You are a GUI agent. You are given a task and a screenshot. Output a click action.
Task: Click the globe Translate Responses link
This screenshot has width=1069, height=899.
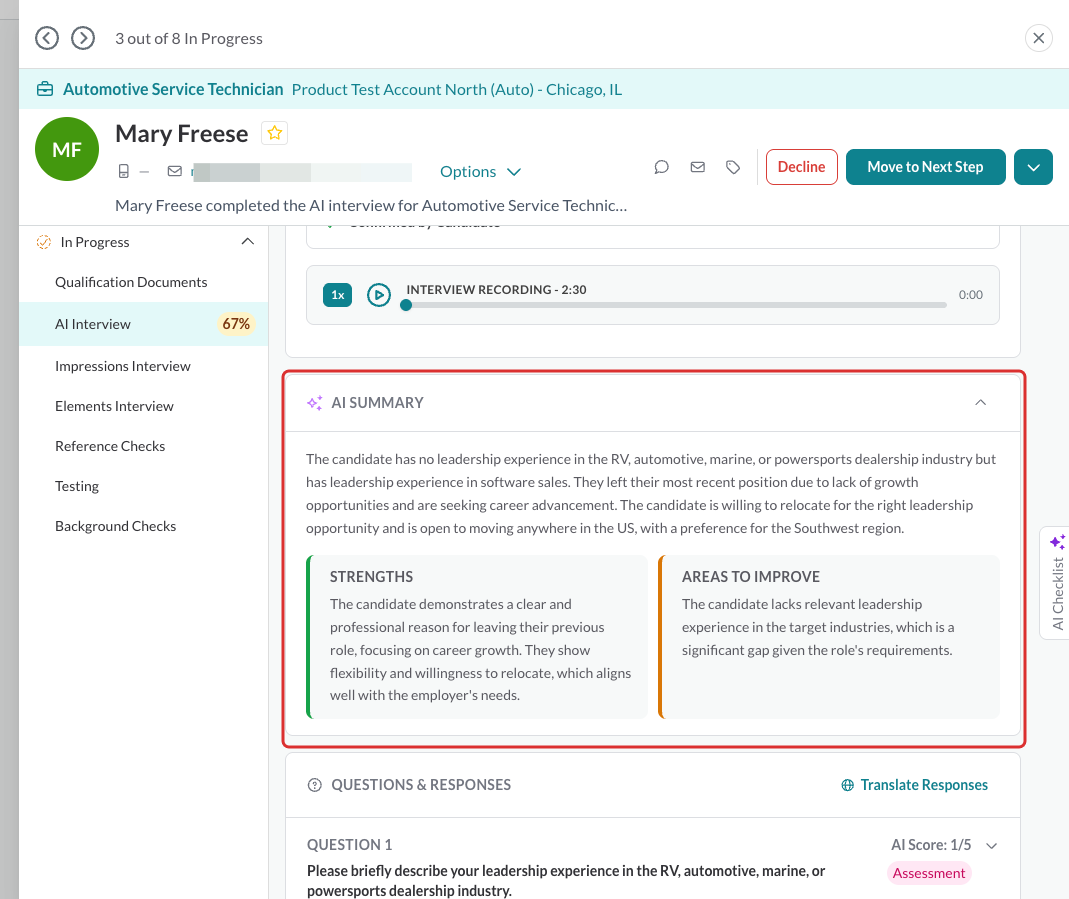pos(914,785)
